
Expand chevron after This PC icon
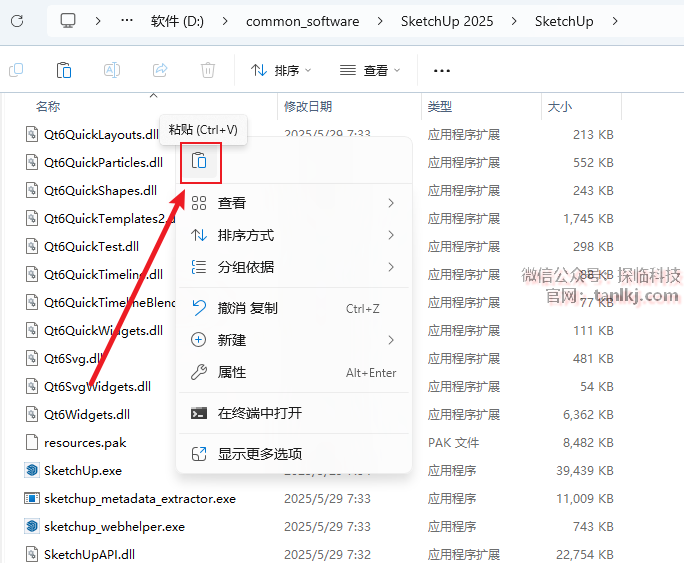[98, 21]
